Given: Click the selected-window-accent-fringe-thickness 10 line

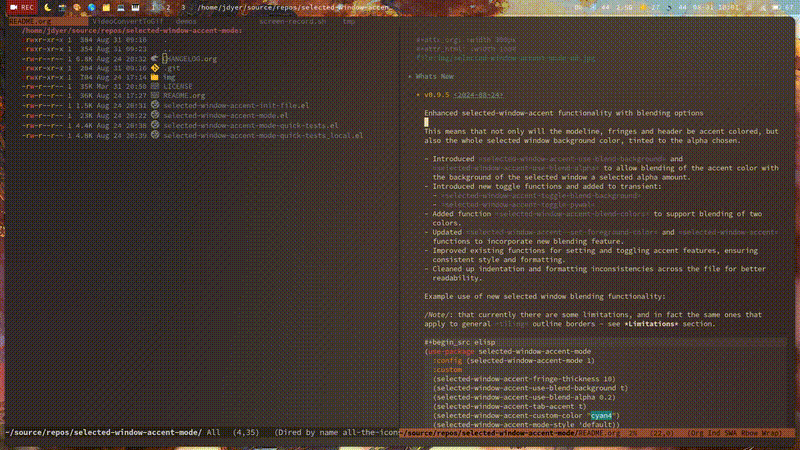Looking at the screenshot, I should click(x=524, y=379).
